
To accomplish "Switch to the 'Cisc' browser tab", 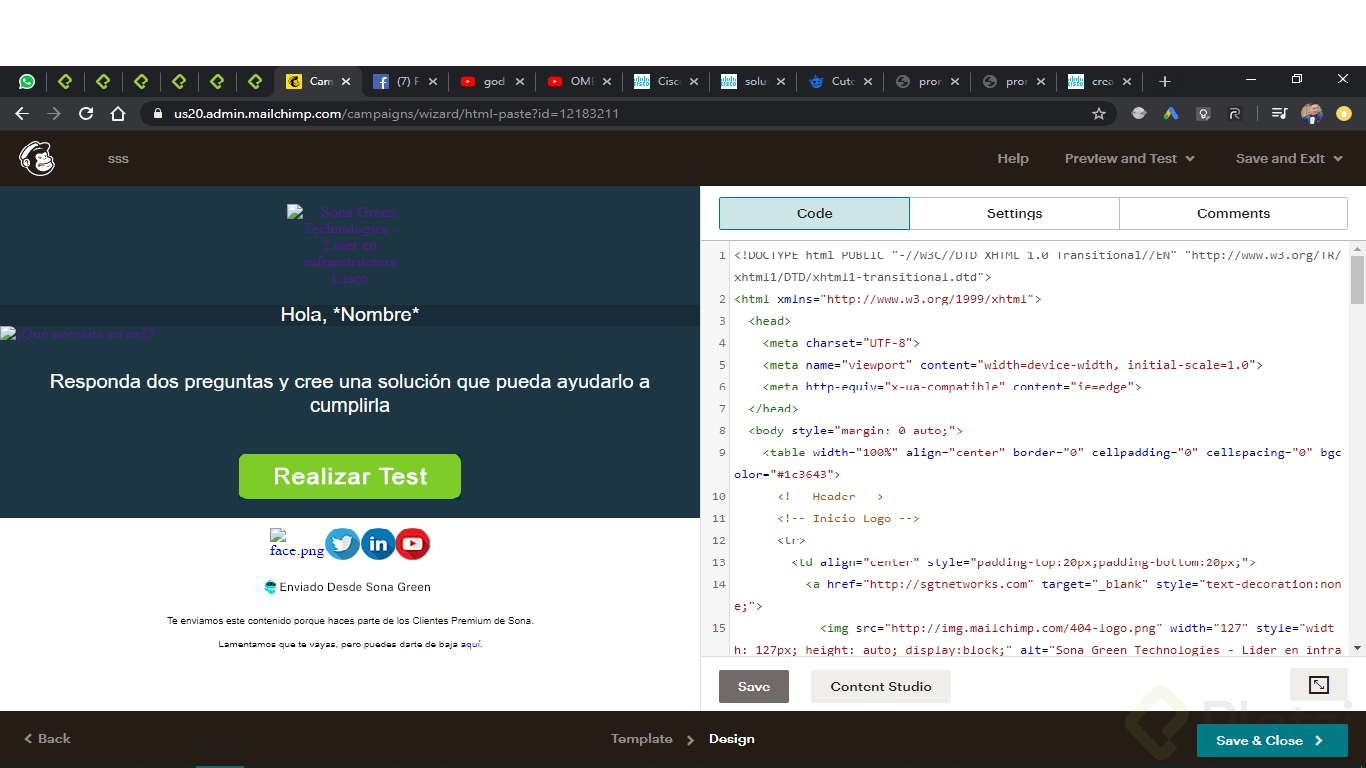I will (x=665, y=82).
